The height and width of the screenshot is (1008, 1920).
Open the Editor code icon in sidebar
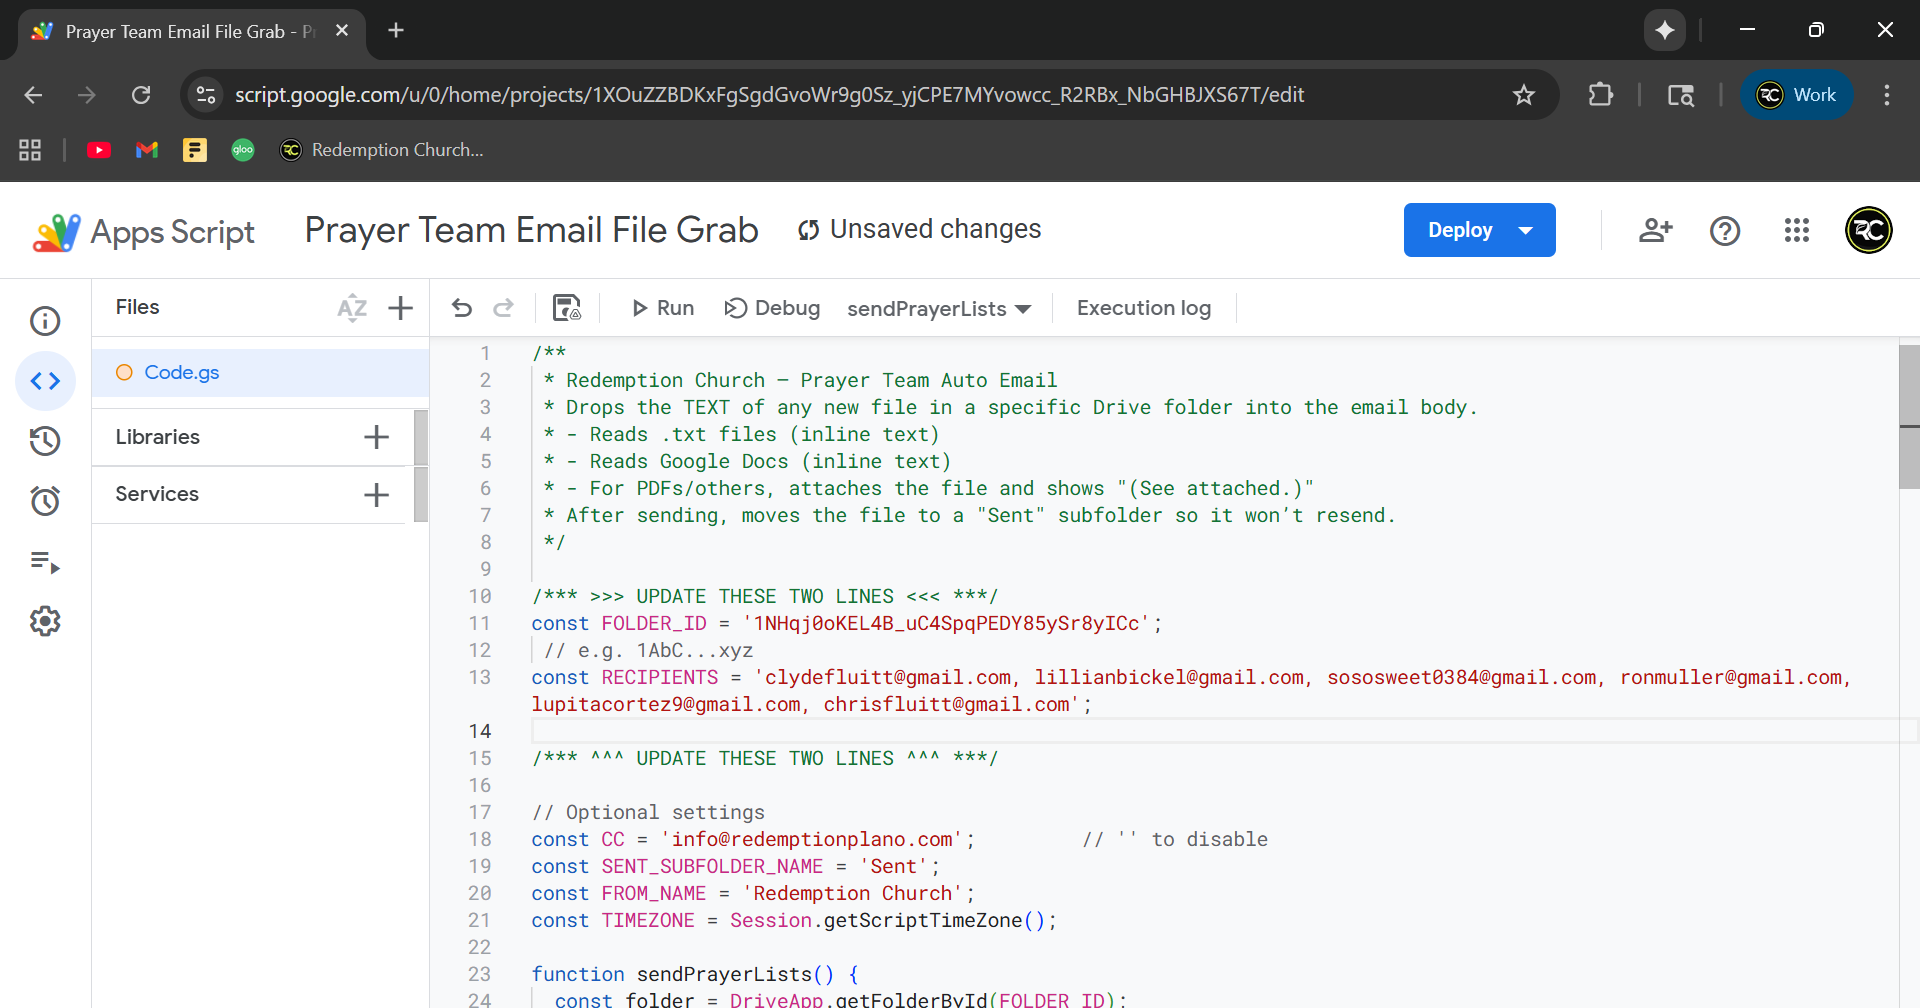coord(45,381)
